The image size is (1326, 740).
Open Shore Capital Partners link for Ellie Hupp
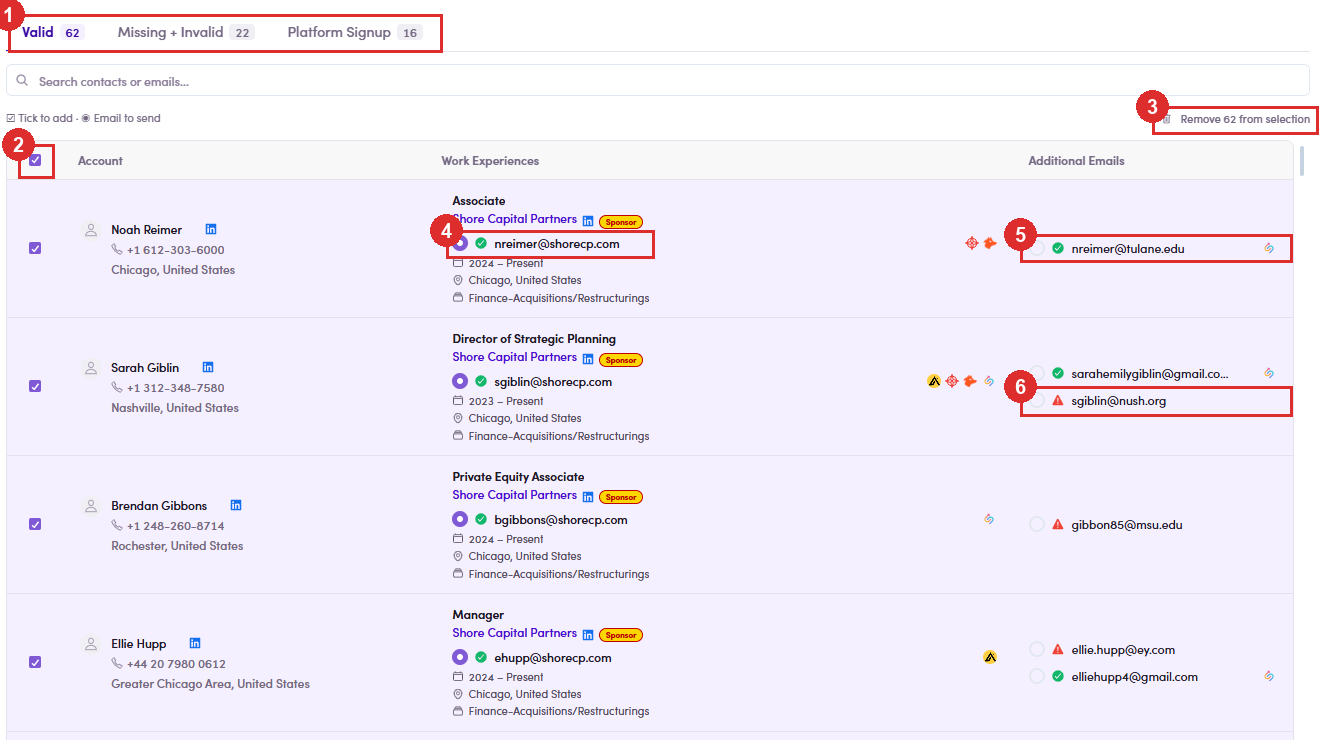pyautogui.click(x=514, y=633)
